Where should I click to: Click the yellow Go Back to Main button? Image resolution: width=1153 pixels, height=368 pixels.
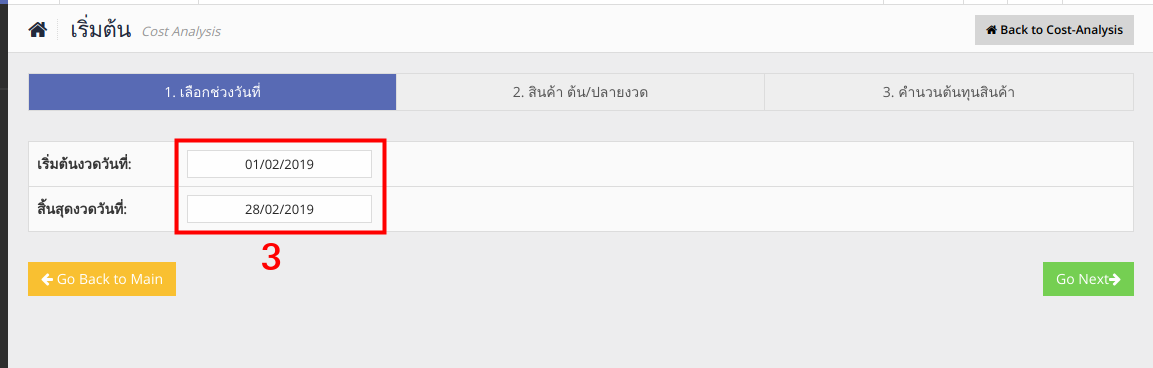(x=102, y=279)
